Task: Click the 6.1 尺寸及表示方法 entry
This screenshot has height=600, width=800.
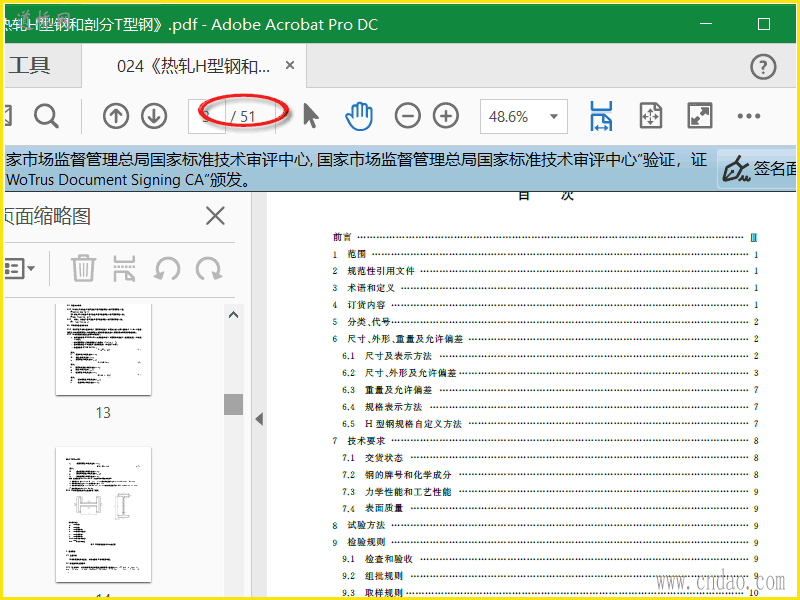Action: tap(550, 356)
